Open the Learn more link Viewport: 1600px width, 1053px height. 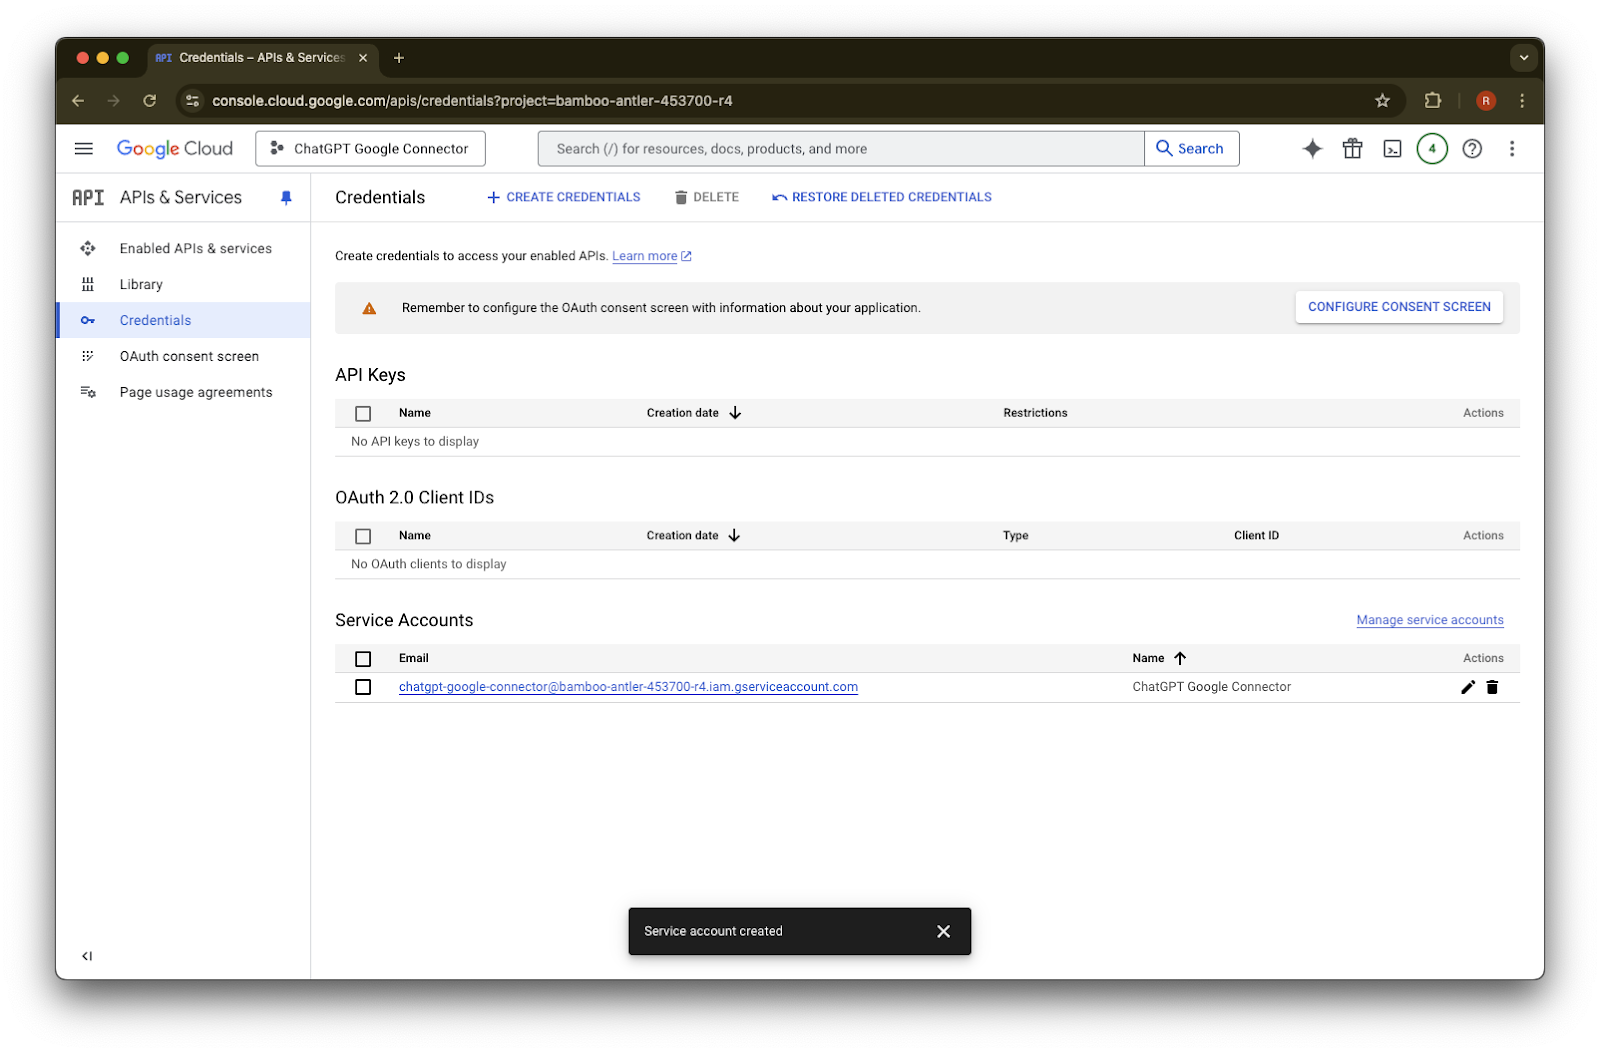pyautogui.click(x=652, y=256)
